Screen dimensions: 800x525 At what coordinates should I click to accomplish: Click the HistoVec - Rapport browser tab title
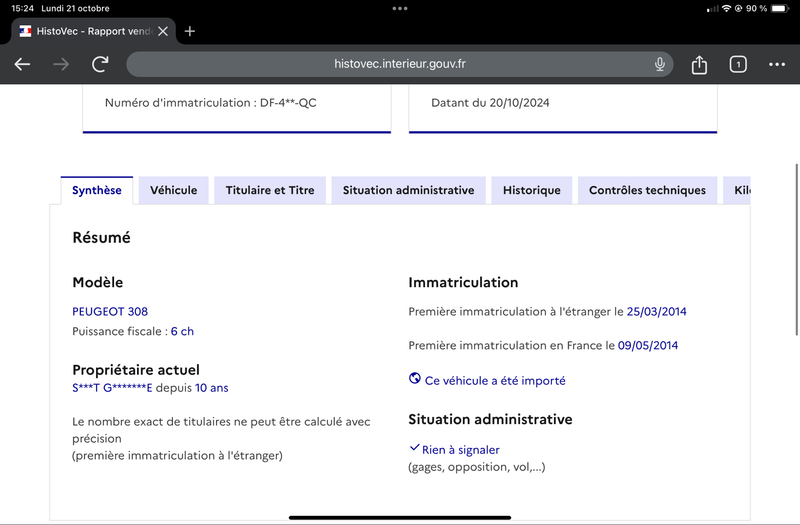tap(94, 32)
